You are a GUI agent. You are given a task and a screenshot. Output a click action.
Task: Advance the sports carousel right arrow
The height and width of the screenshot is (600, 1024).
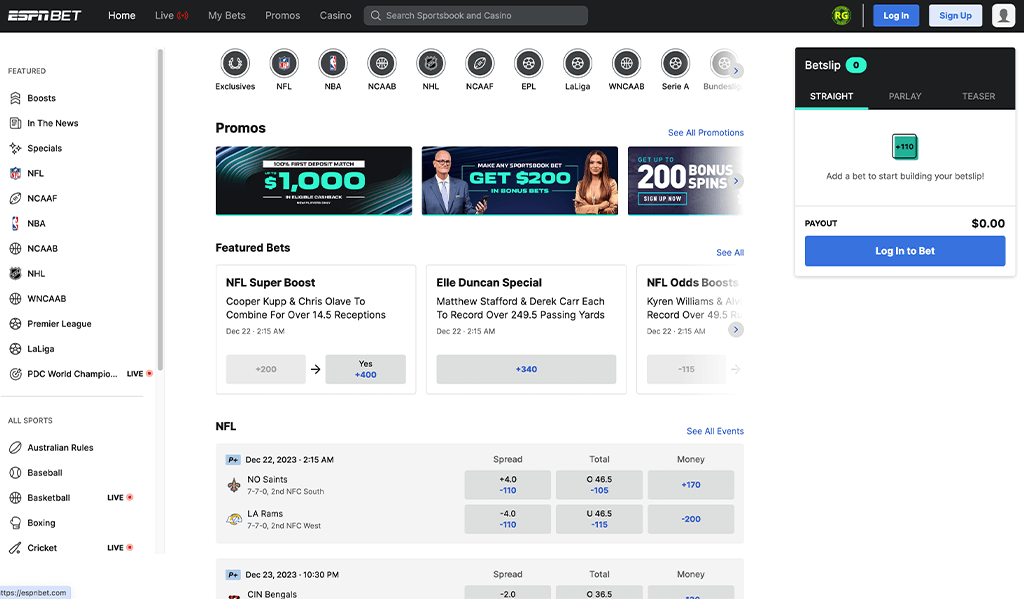(736, 71)
